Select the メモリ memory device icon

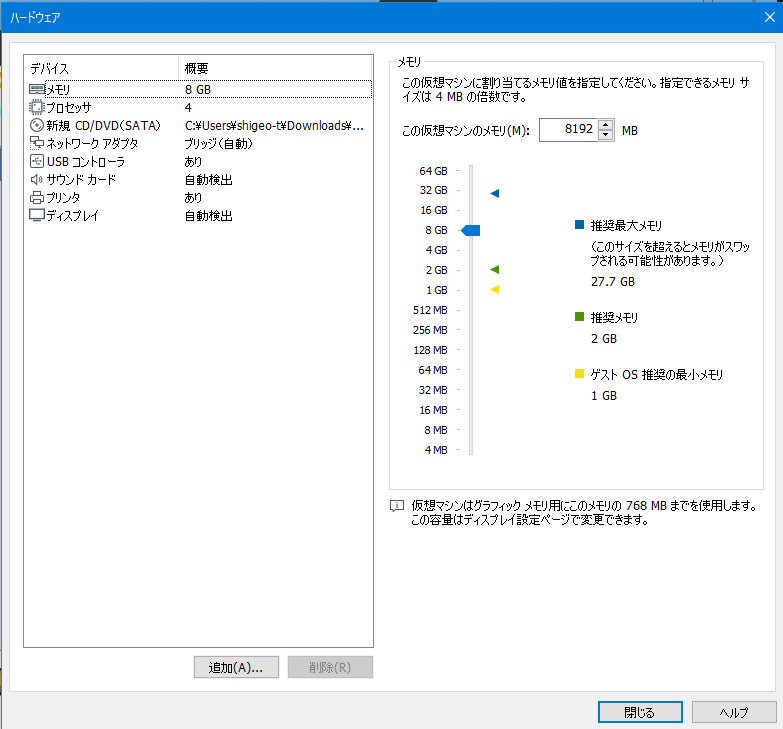[37, 89]
